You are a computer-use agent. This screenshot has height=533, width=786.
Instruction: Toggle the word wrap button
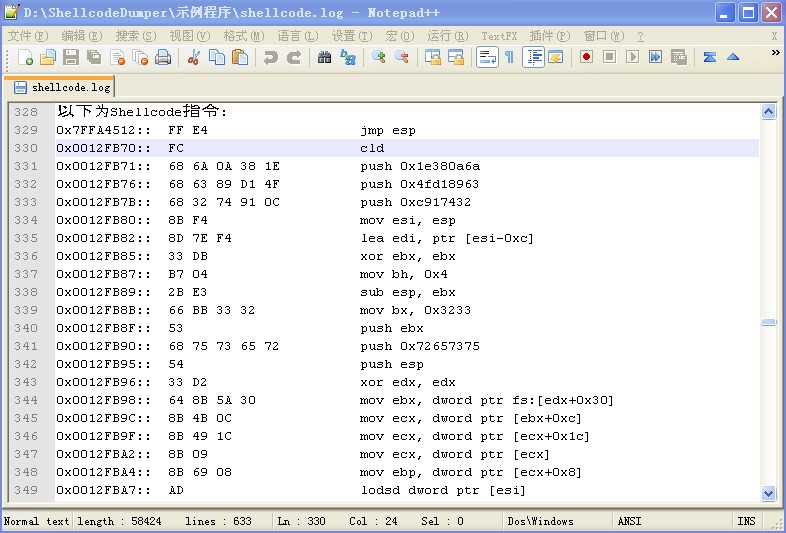[487, 57]
